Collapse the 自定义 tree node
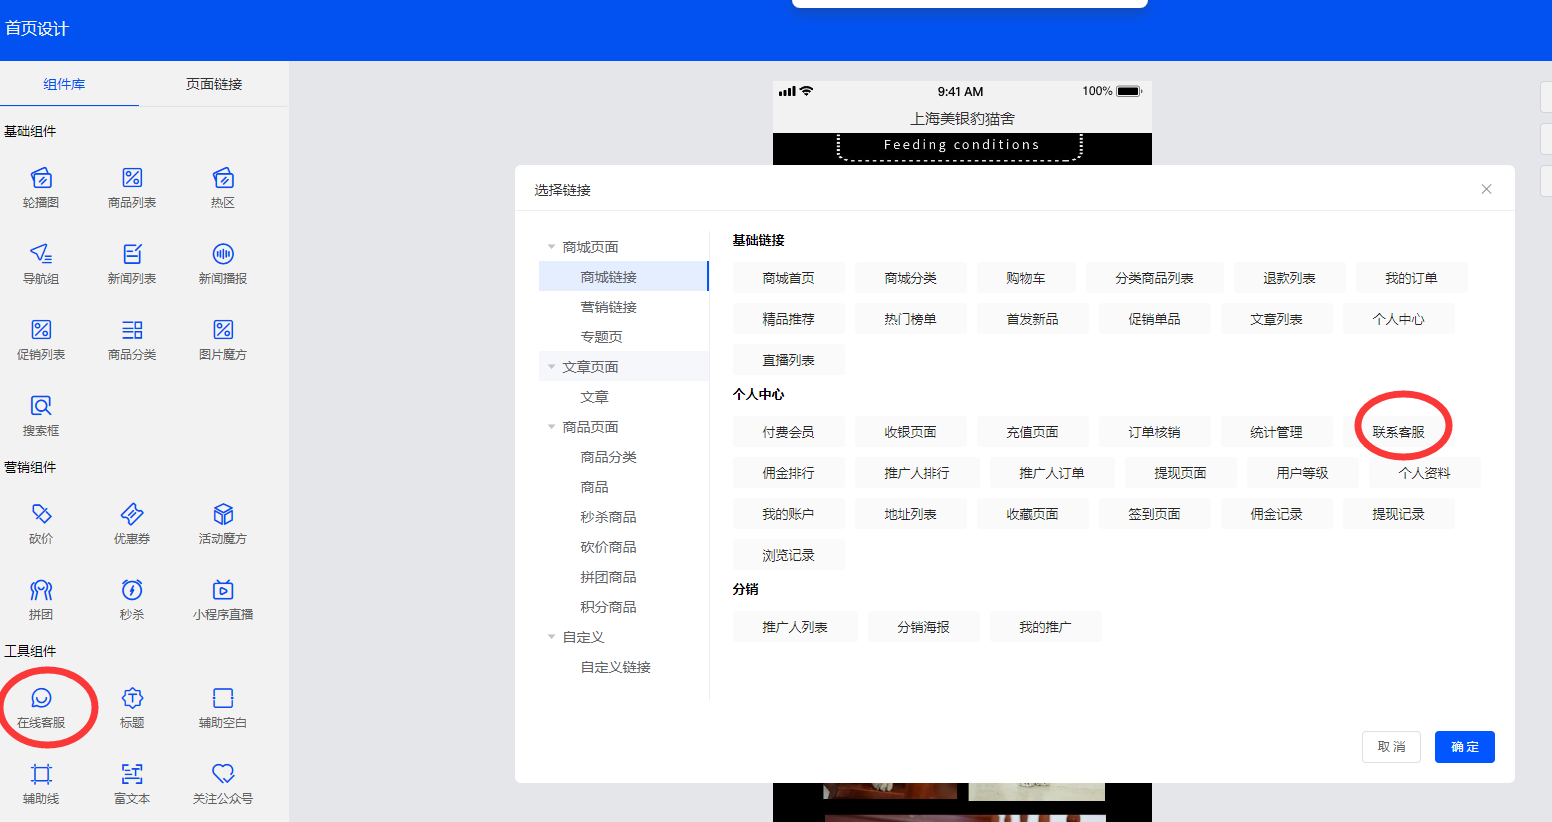This screenshot has width=1552, height=822. coord(551,637)
